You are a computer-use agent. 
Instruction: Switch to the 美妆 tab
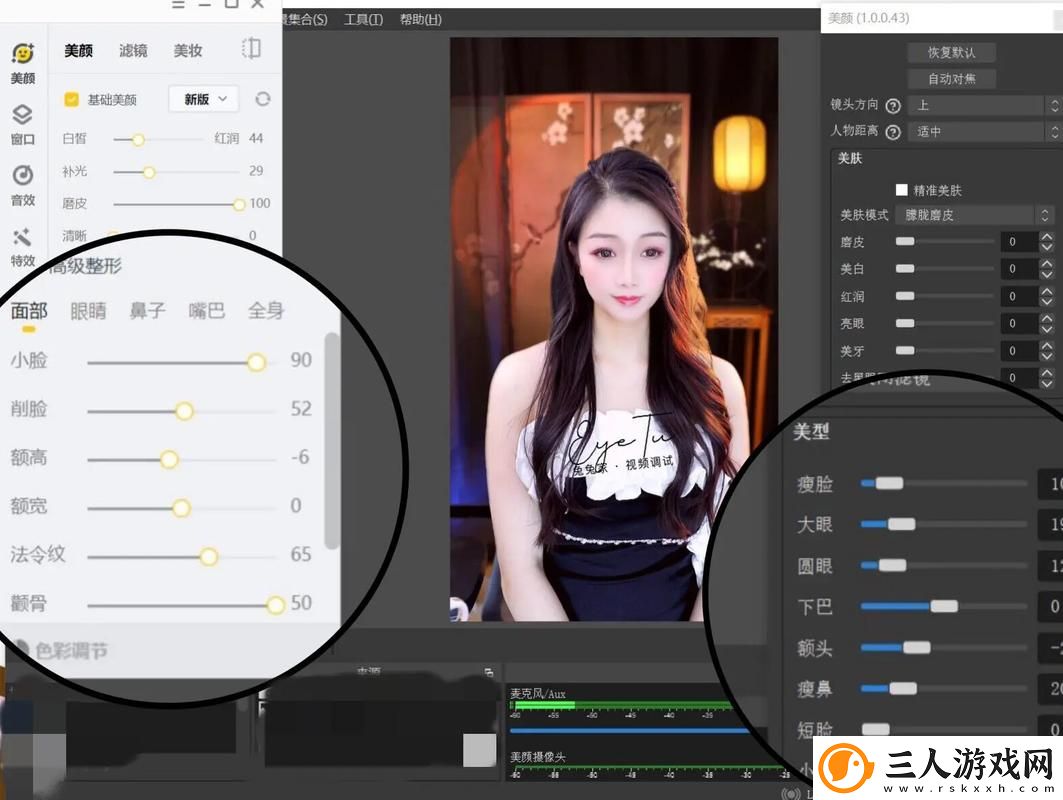188,50
